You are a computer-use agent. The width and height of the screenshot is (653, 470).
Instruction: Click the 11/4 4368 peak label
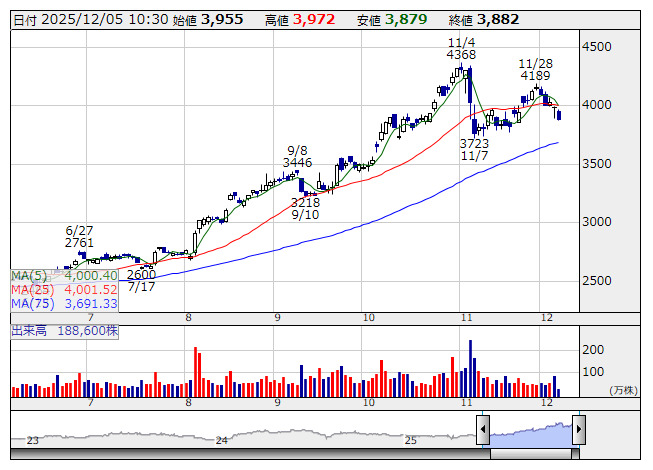461,48
